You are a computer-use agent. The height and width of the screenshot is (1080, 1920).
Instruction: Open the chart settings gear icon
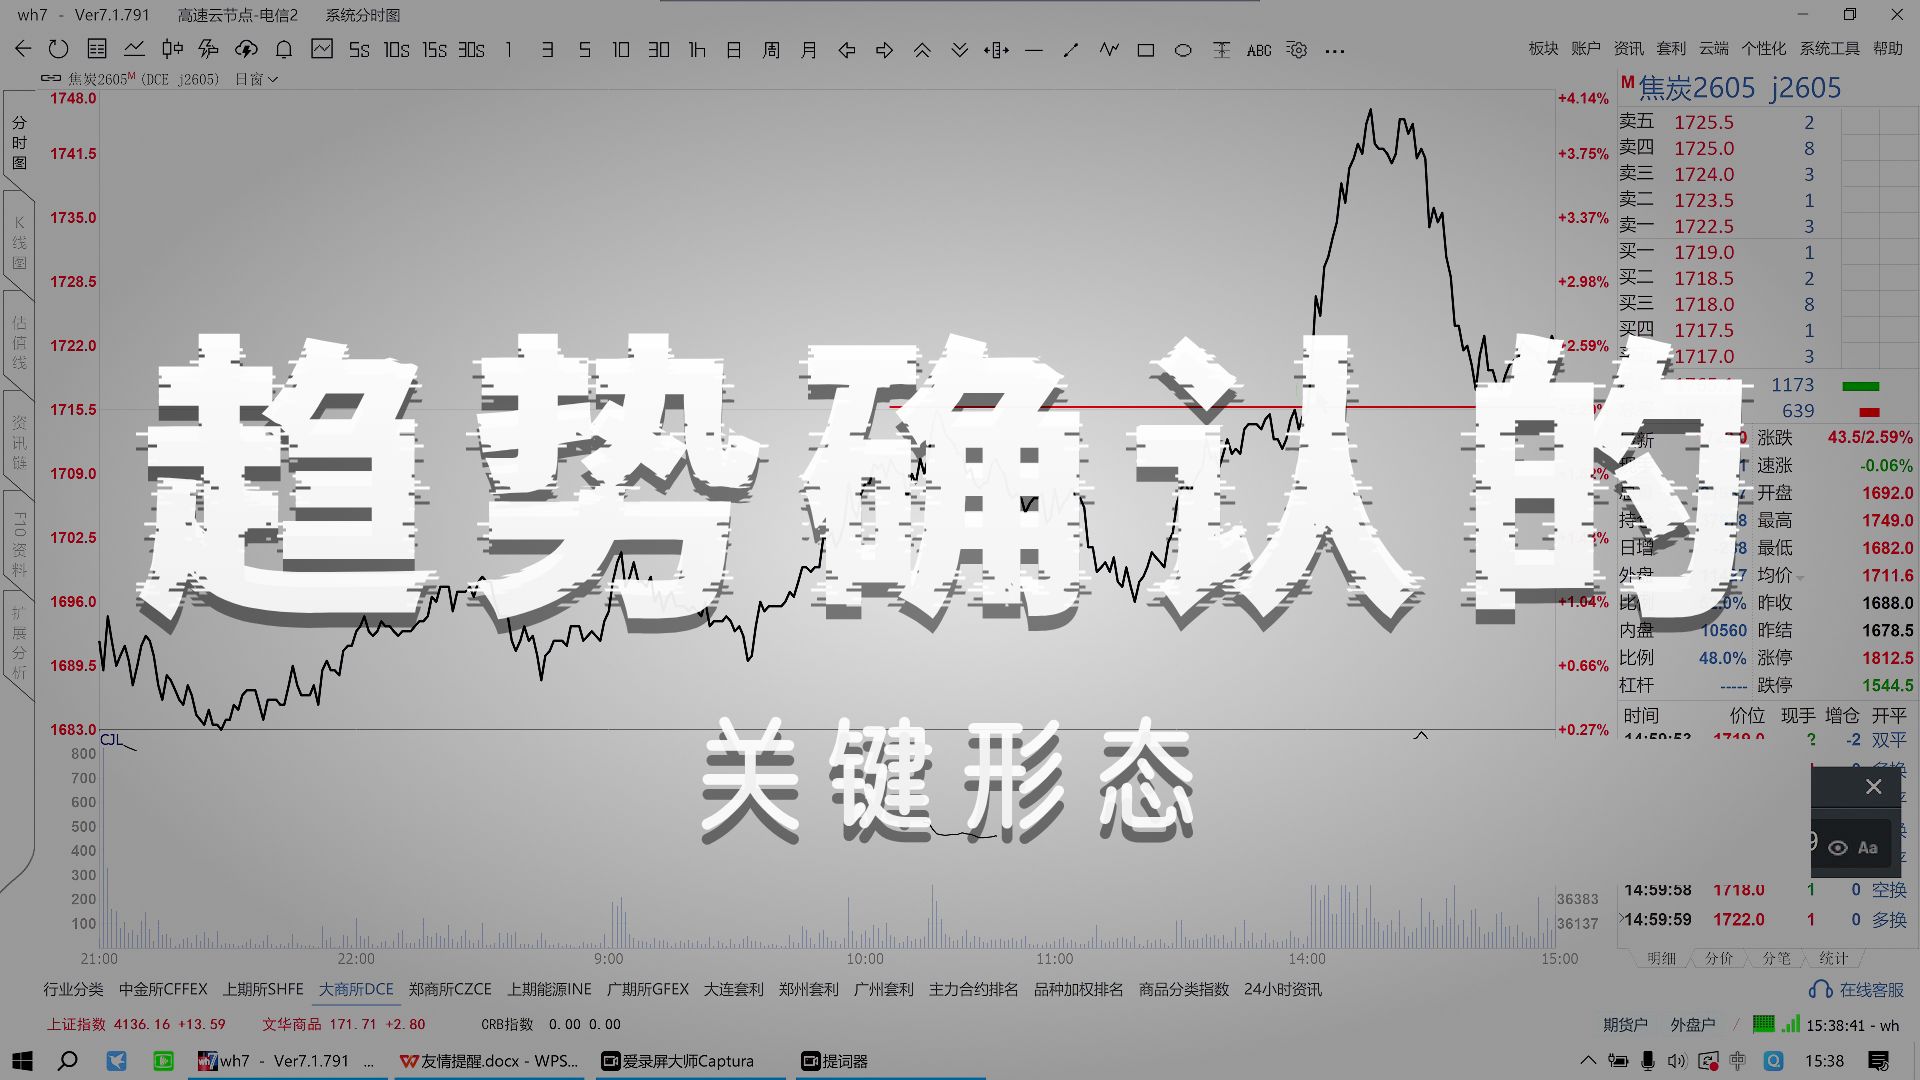coord(1297,50)
